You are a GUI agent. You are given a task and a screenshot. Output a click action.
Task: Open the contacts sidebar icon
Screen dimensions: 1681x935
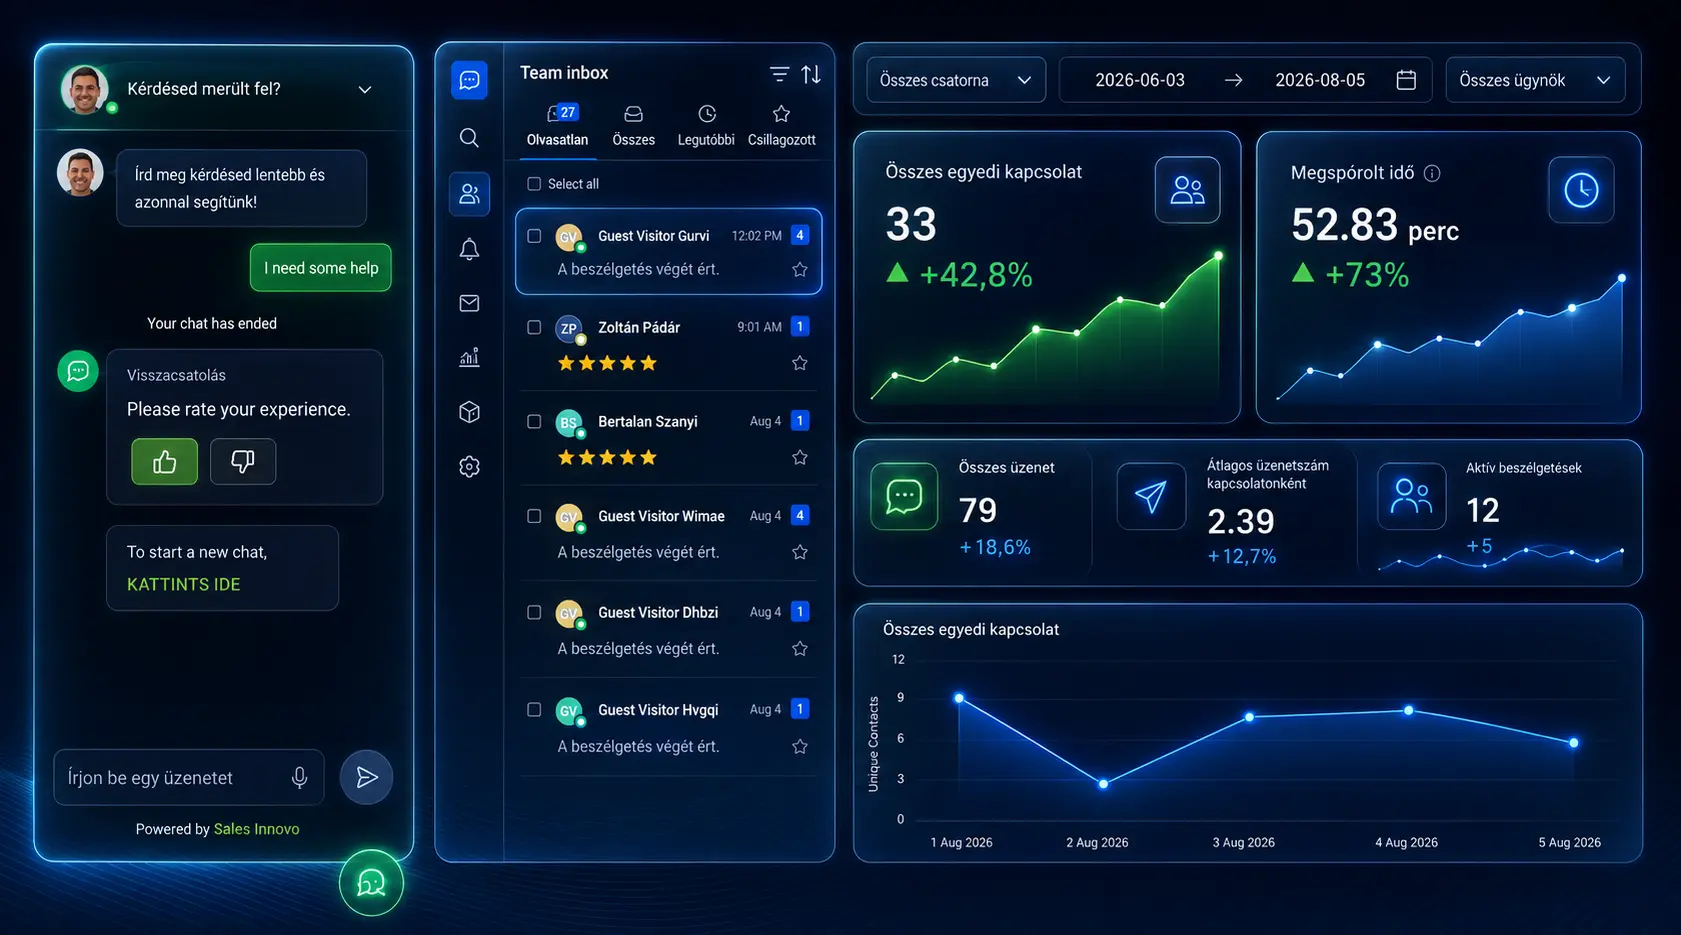(469, 194)
